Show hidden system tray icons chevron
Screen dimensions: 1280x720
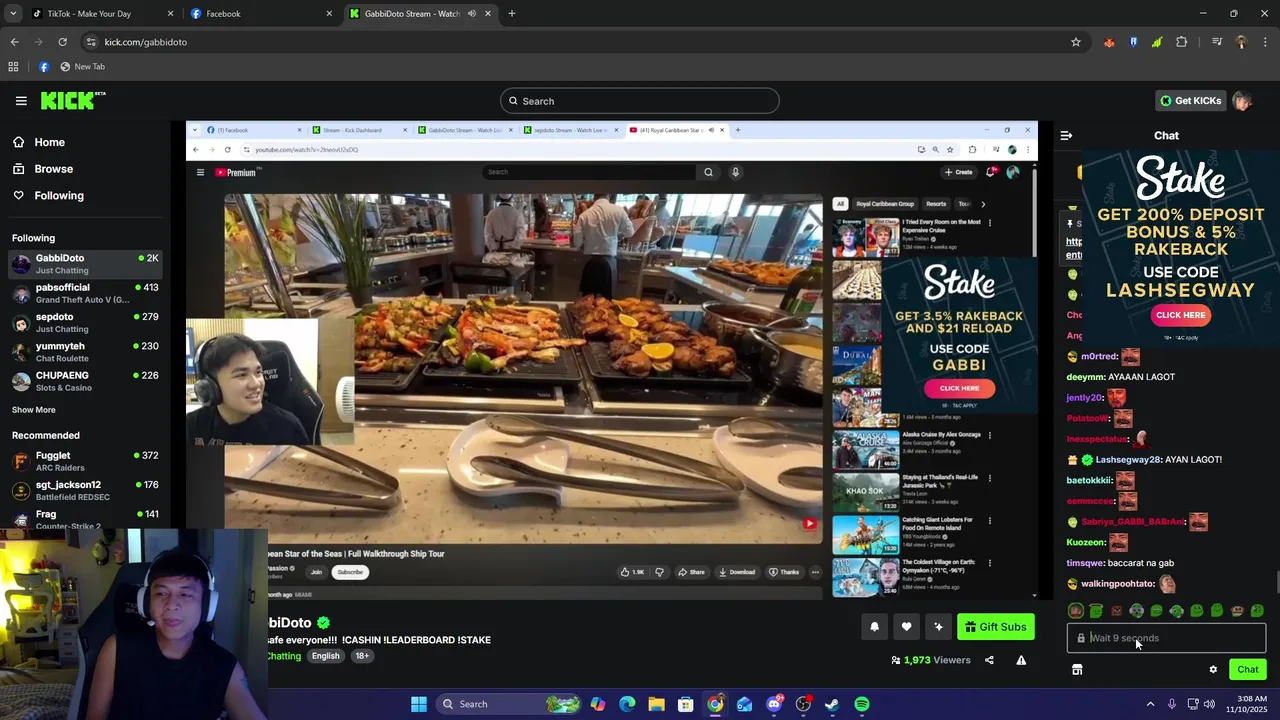pos(1150,704)
